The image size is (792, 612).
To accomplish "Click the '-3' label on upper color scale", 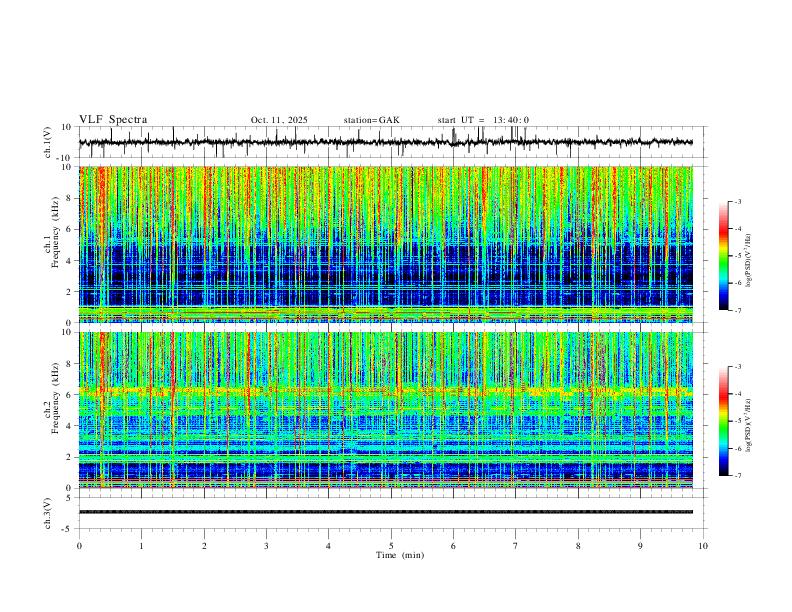I will coord(737,201).
